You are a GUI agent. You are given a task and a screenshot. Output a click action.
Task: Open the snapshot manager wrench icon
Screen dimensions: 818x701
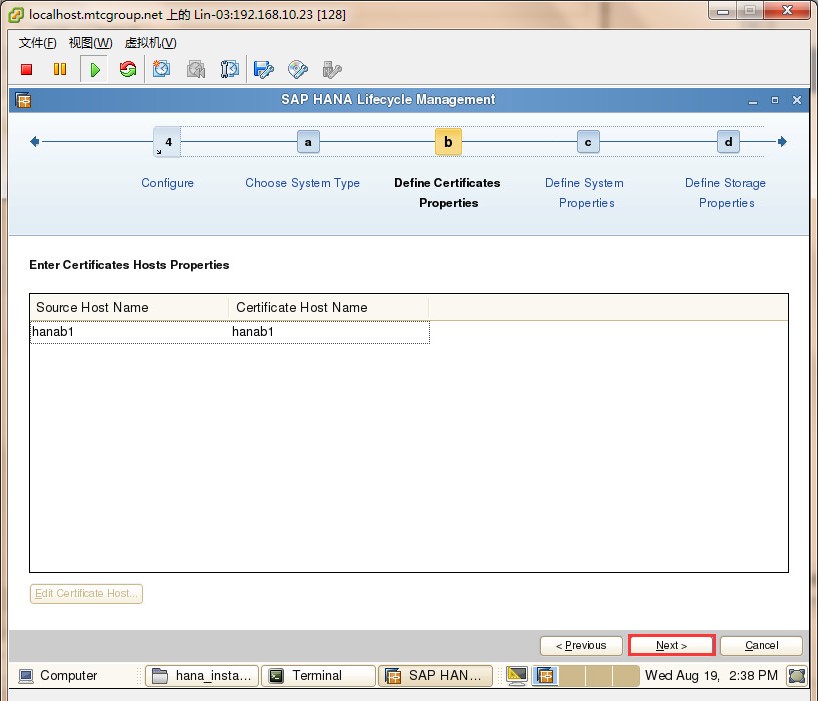(230, 69)
